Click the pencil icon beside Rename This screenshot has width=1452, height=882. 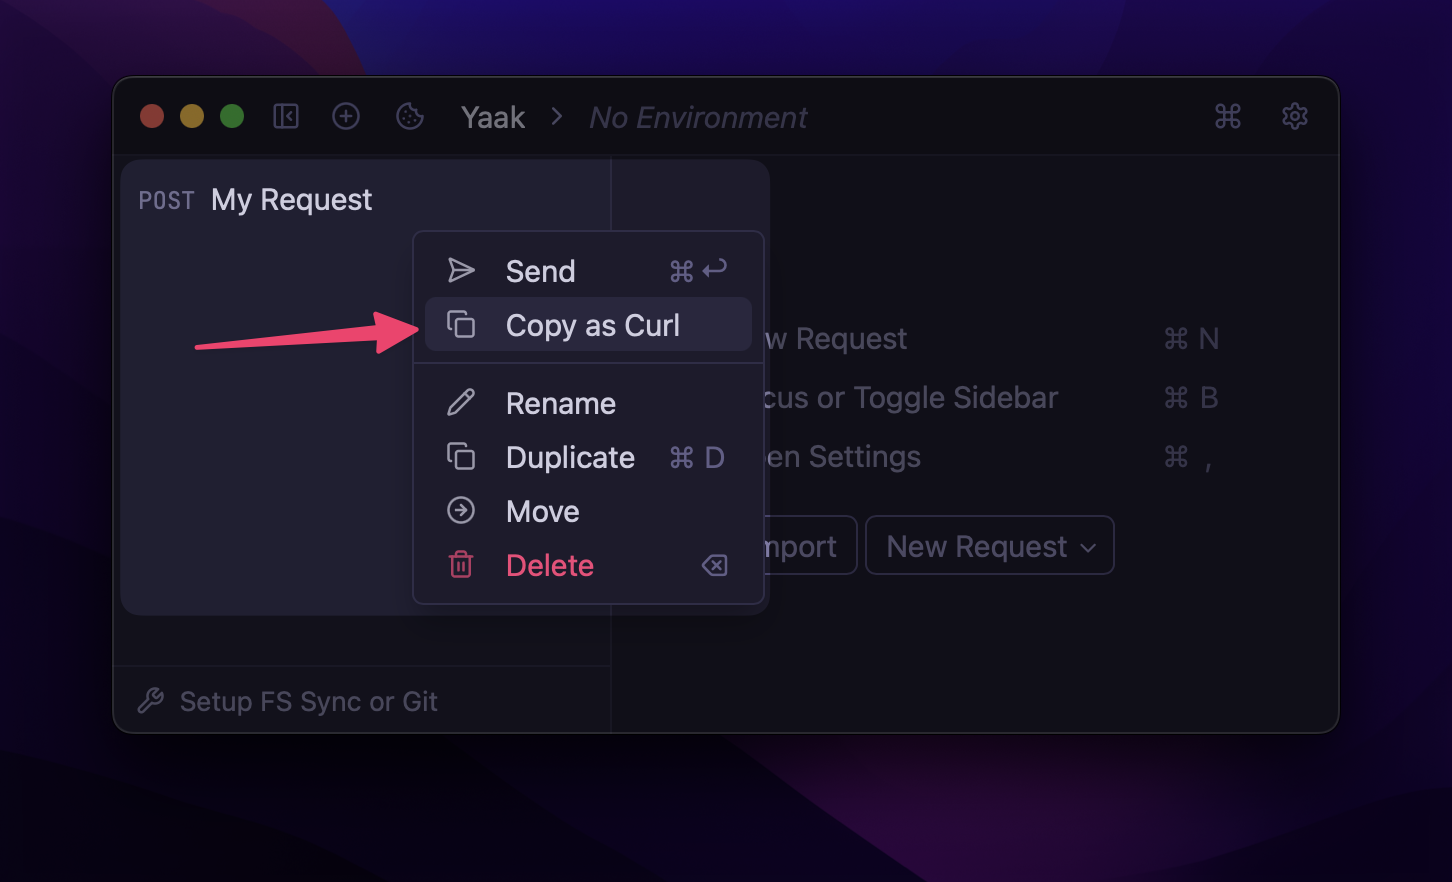click(x=461, y=402)
